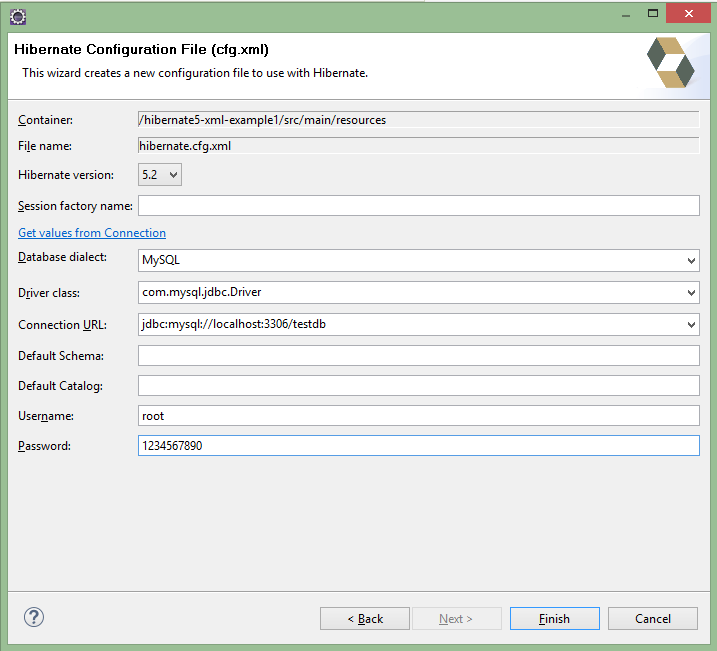
Task: Click the Password label
Action: [44, 446]
